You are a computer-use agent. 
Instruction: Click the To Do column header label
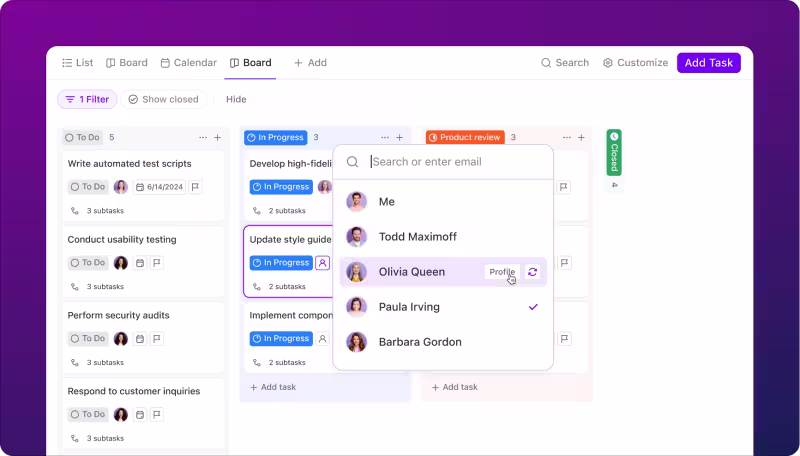[x=83, y=137]
